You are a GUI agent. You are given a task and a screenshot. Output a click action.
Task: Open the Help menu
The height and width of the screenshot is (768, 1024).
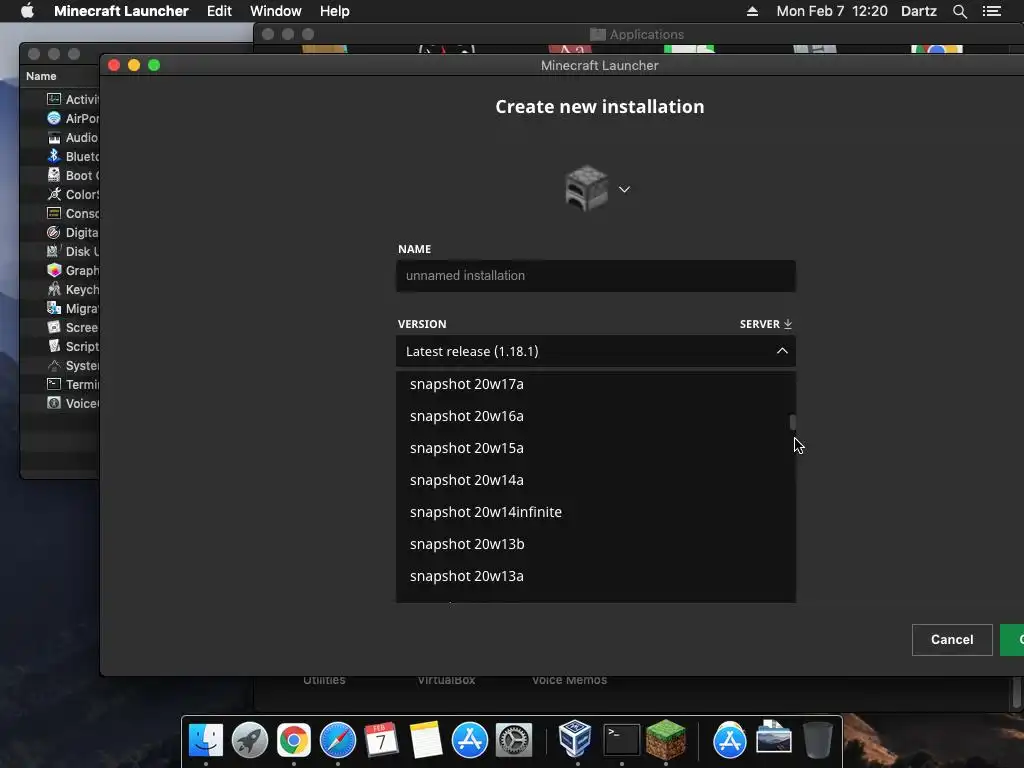click(x=334, y=11)
